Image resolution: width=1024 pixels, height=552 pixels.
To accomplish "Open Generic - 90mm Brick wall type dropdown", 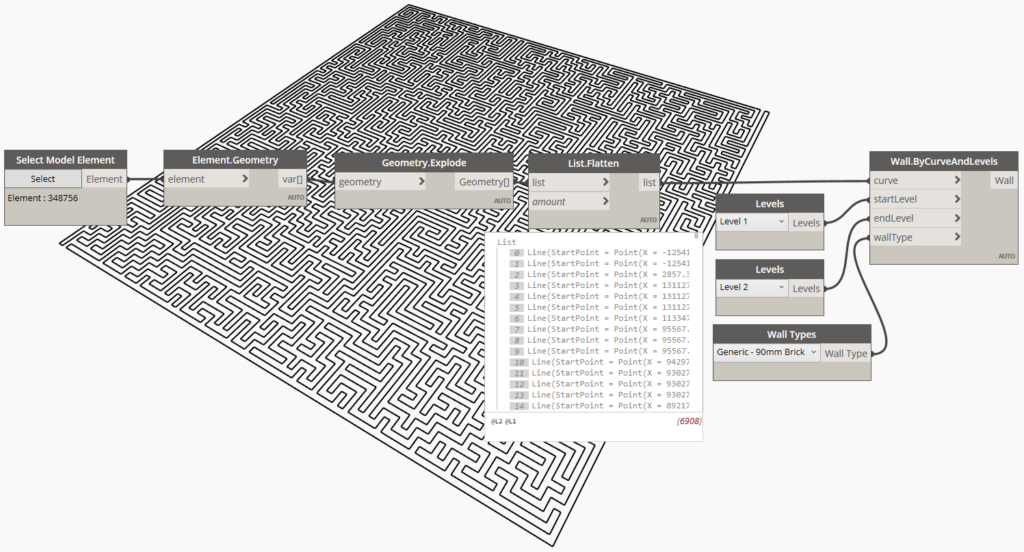I will [x=767, y=352].
